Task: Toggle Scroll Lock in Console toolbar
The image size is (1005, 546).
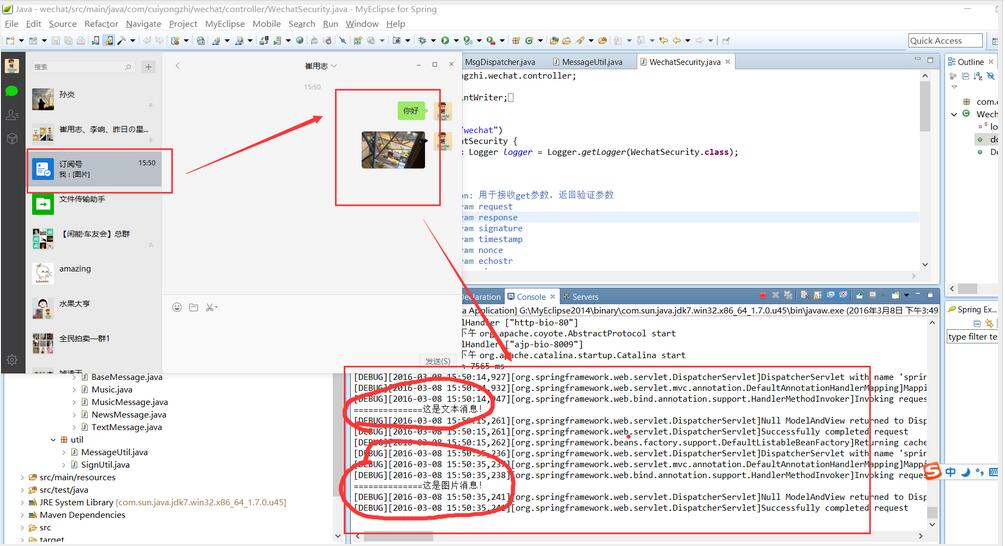Action: (817, 295)
